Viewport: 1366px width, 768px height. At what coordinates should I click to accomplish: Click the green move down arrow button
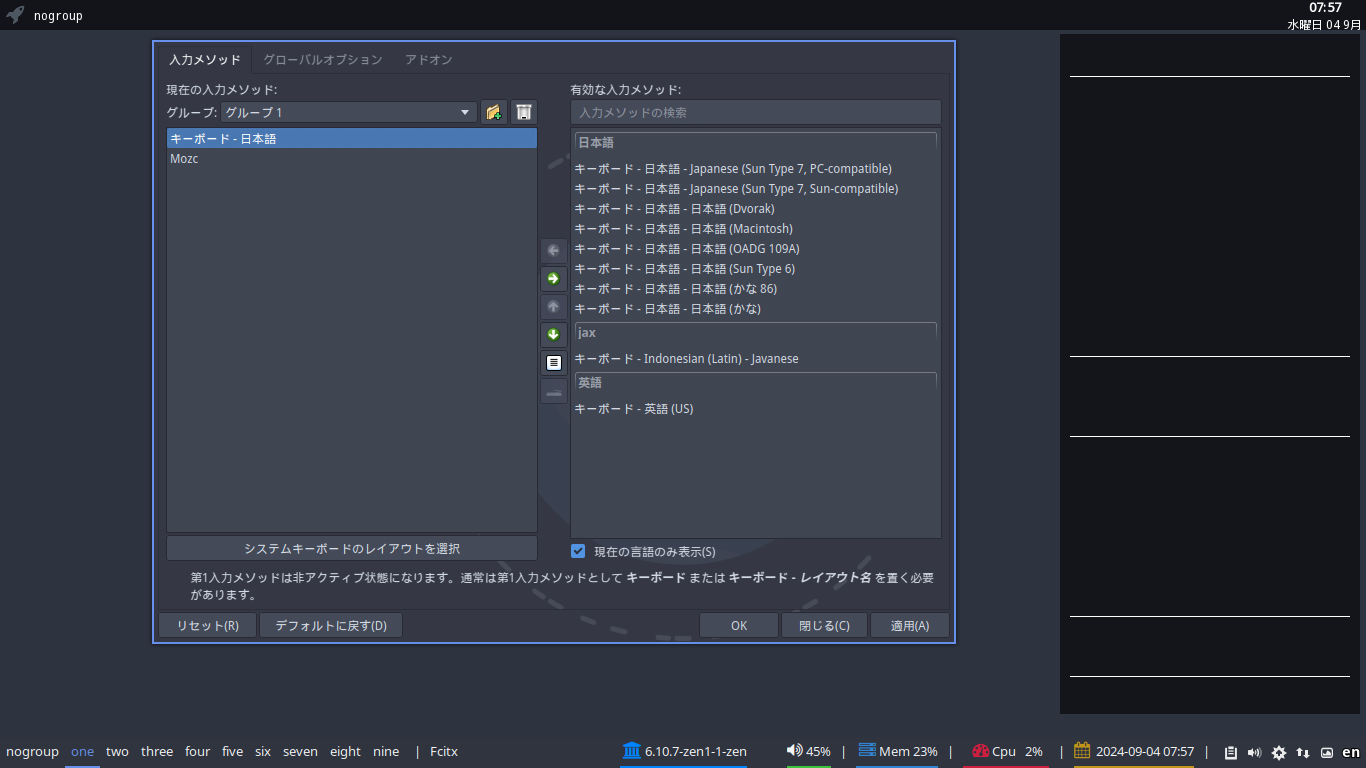[x=554, y=334]
